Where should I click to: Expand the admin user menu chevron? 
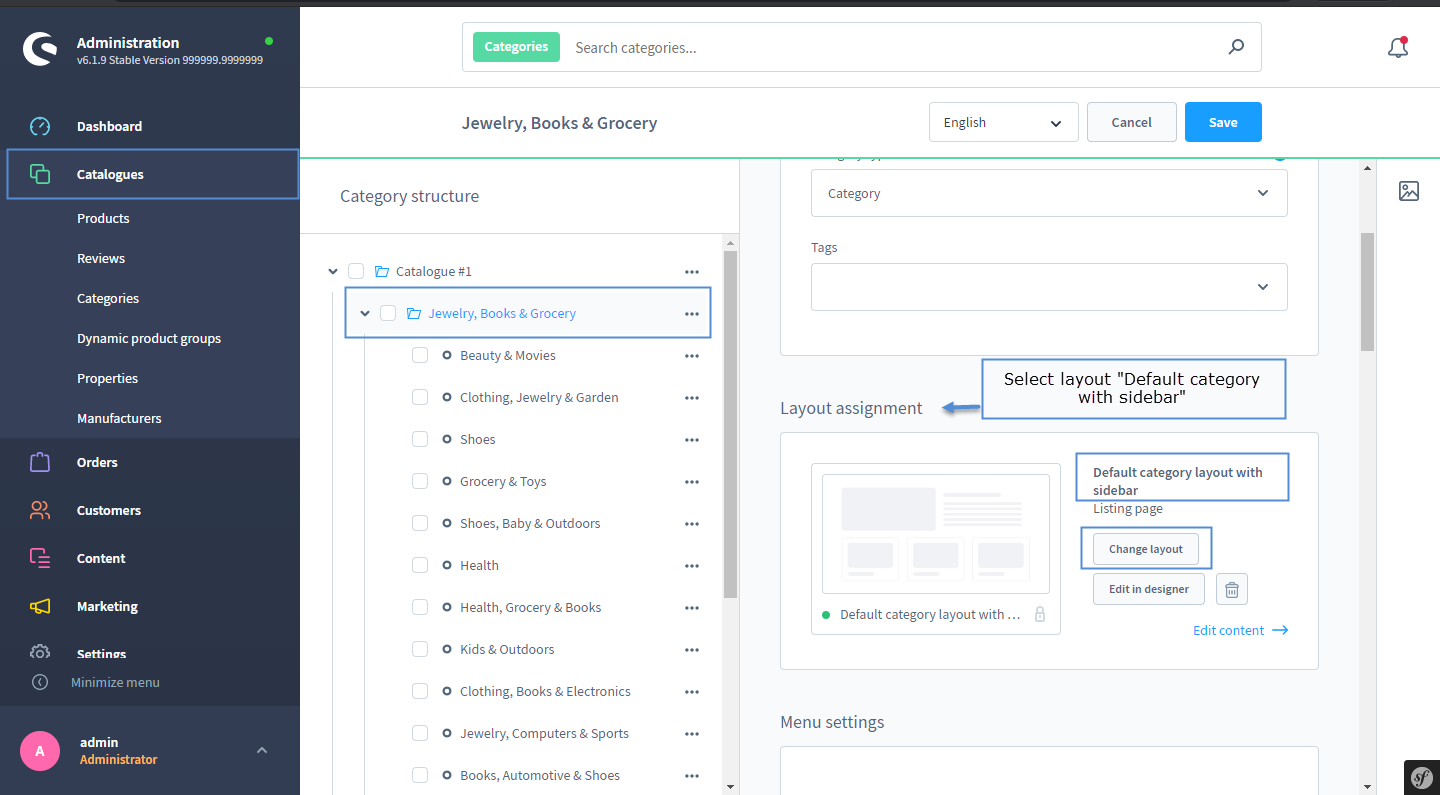coord(262,750)
